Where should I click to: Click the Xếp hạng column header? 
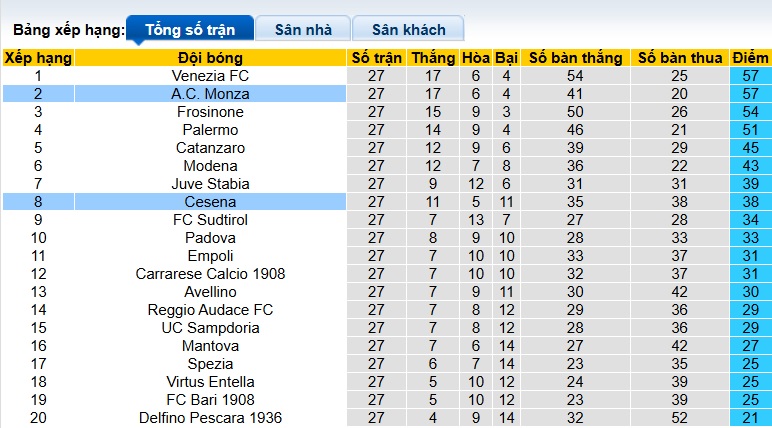tap(38, 58)
